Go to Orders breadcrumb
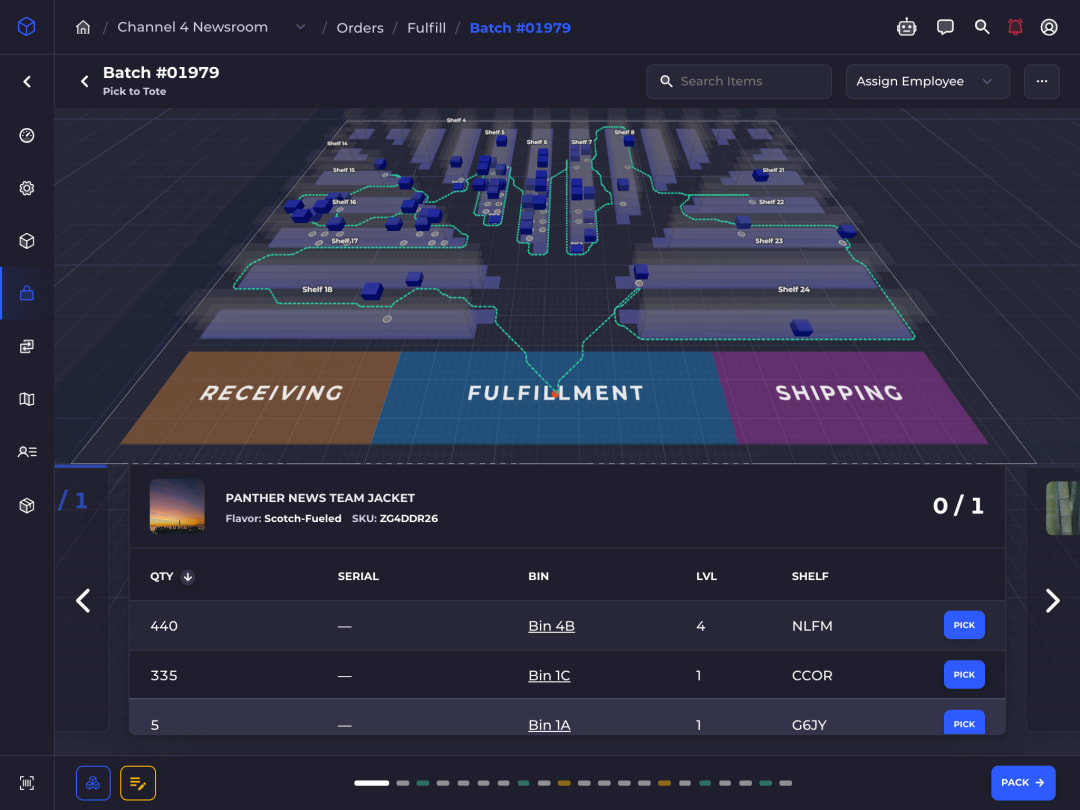Image resolution: width=1080 pixels, height=810 pixels. 360,28
